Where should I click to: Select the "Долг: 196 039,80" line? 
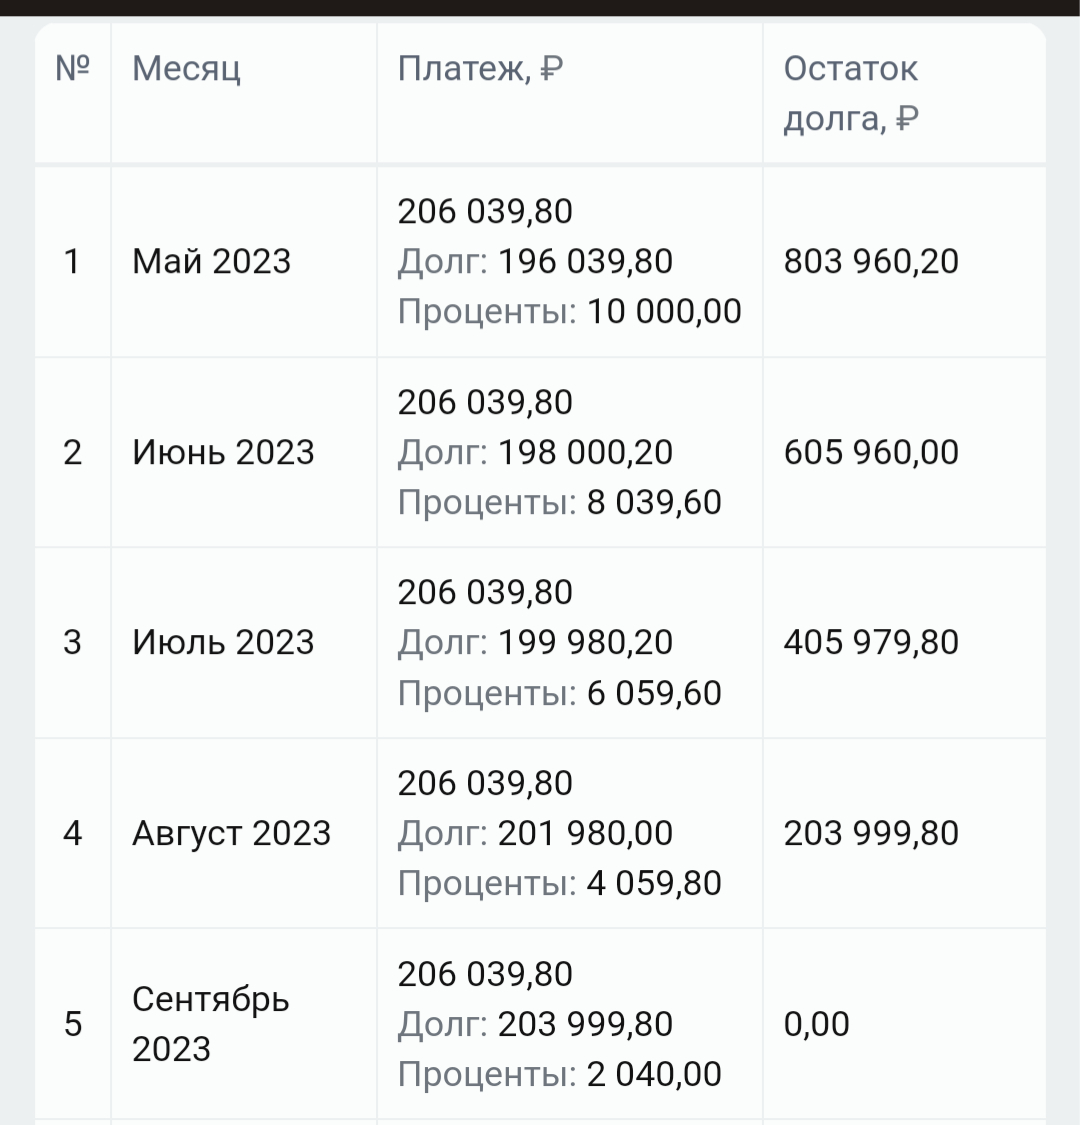click(535, 262)
